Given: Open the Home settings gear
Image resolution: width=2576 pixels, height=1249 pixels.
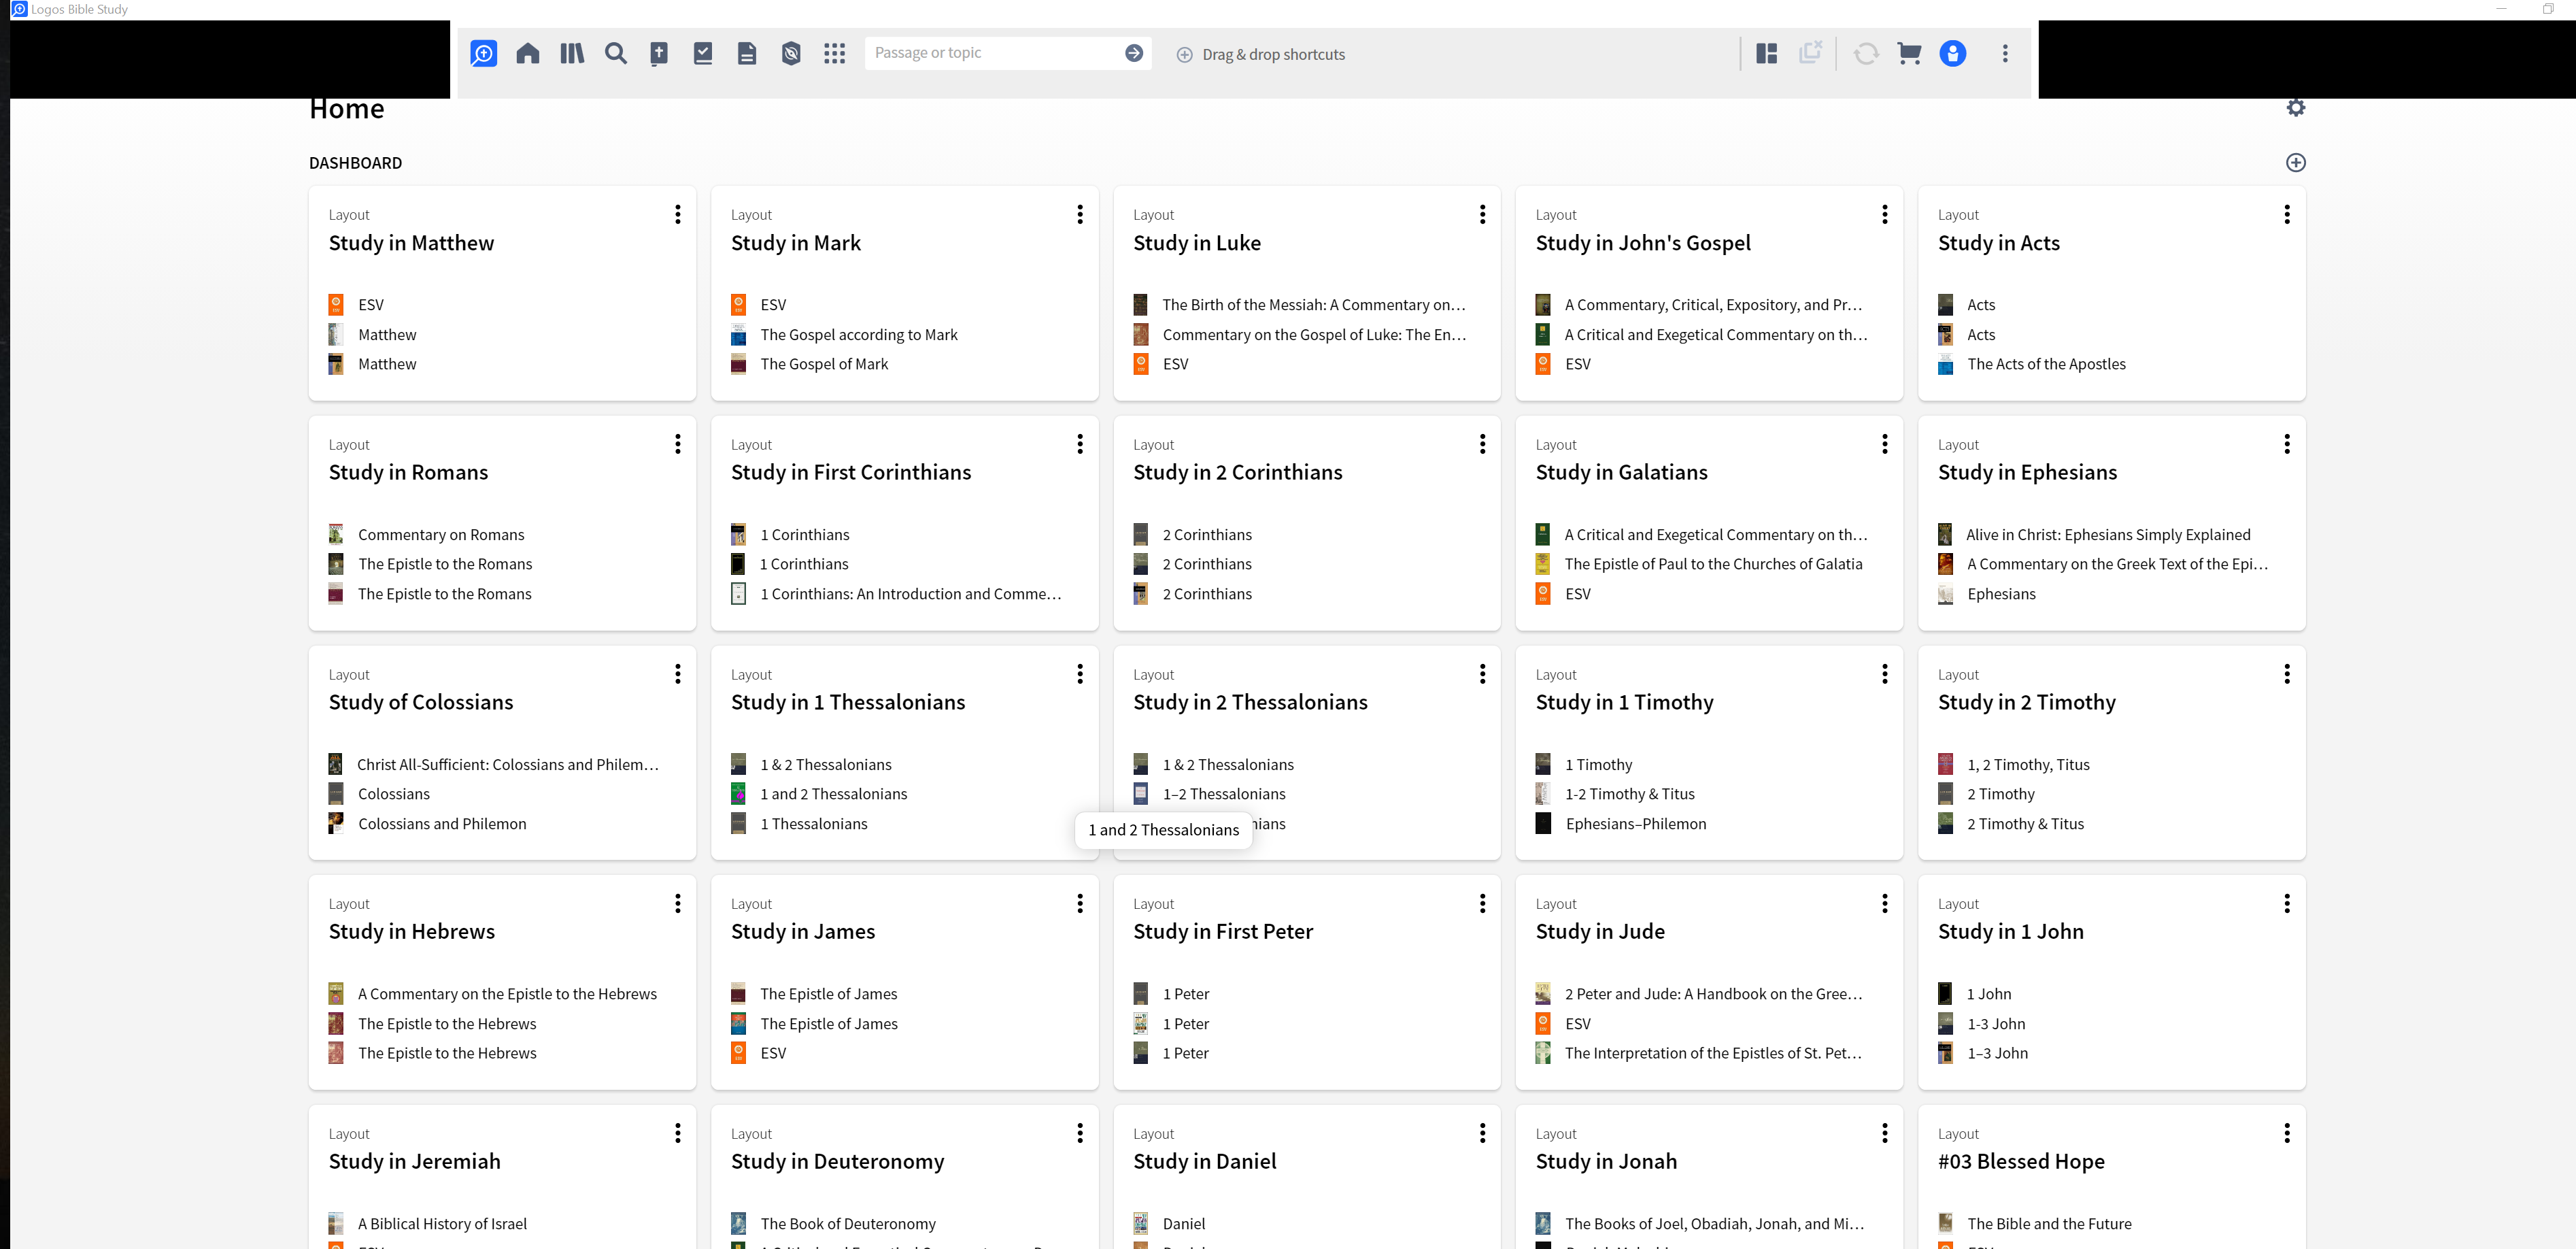Looking at the screenshot, I should [x=2295, y=108].
